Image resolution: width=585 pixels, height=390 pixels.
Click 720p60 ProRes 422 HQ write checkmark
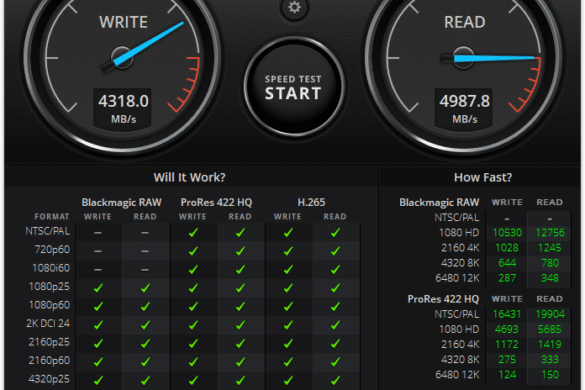click(193, 251)
